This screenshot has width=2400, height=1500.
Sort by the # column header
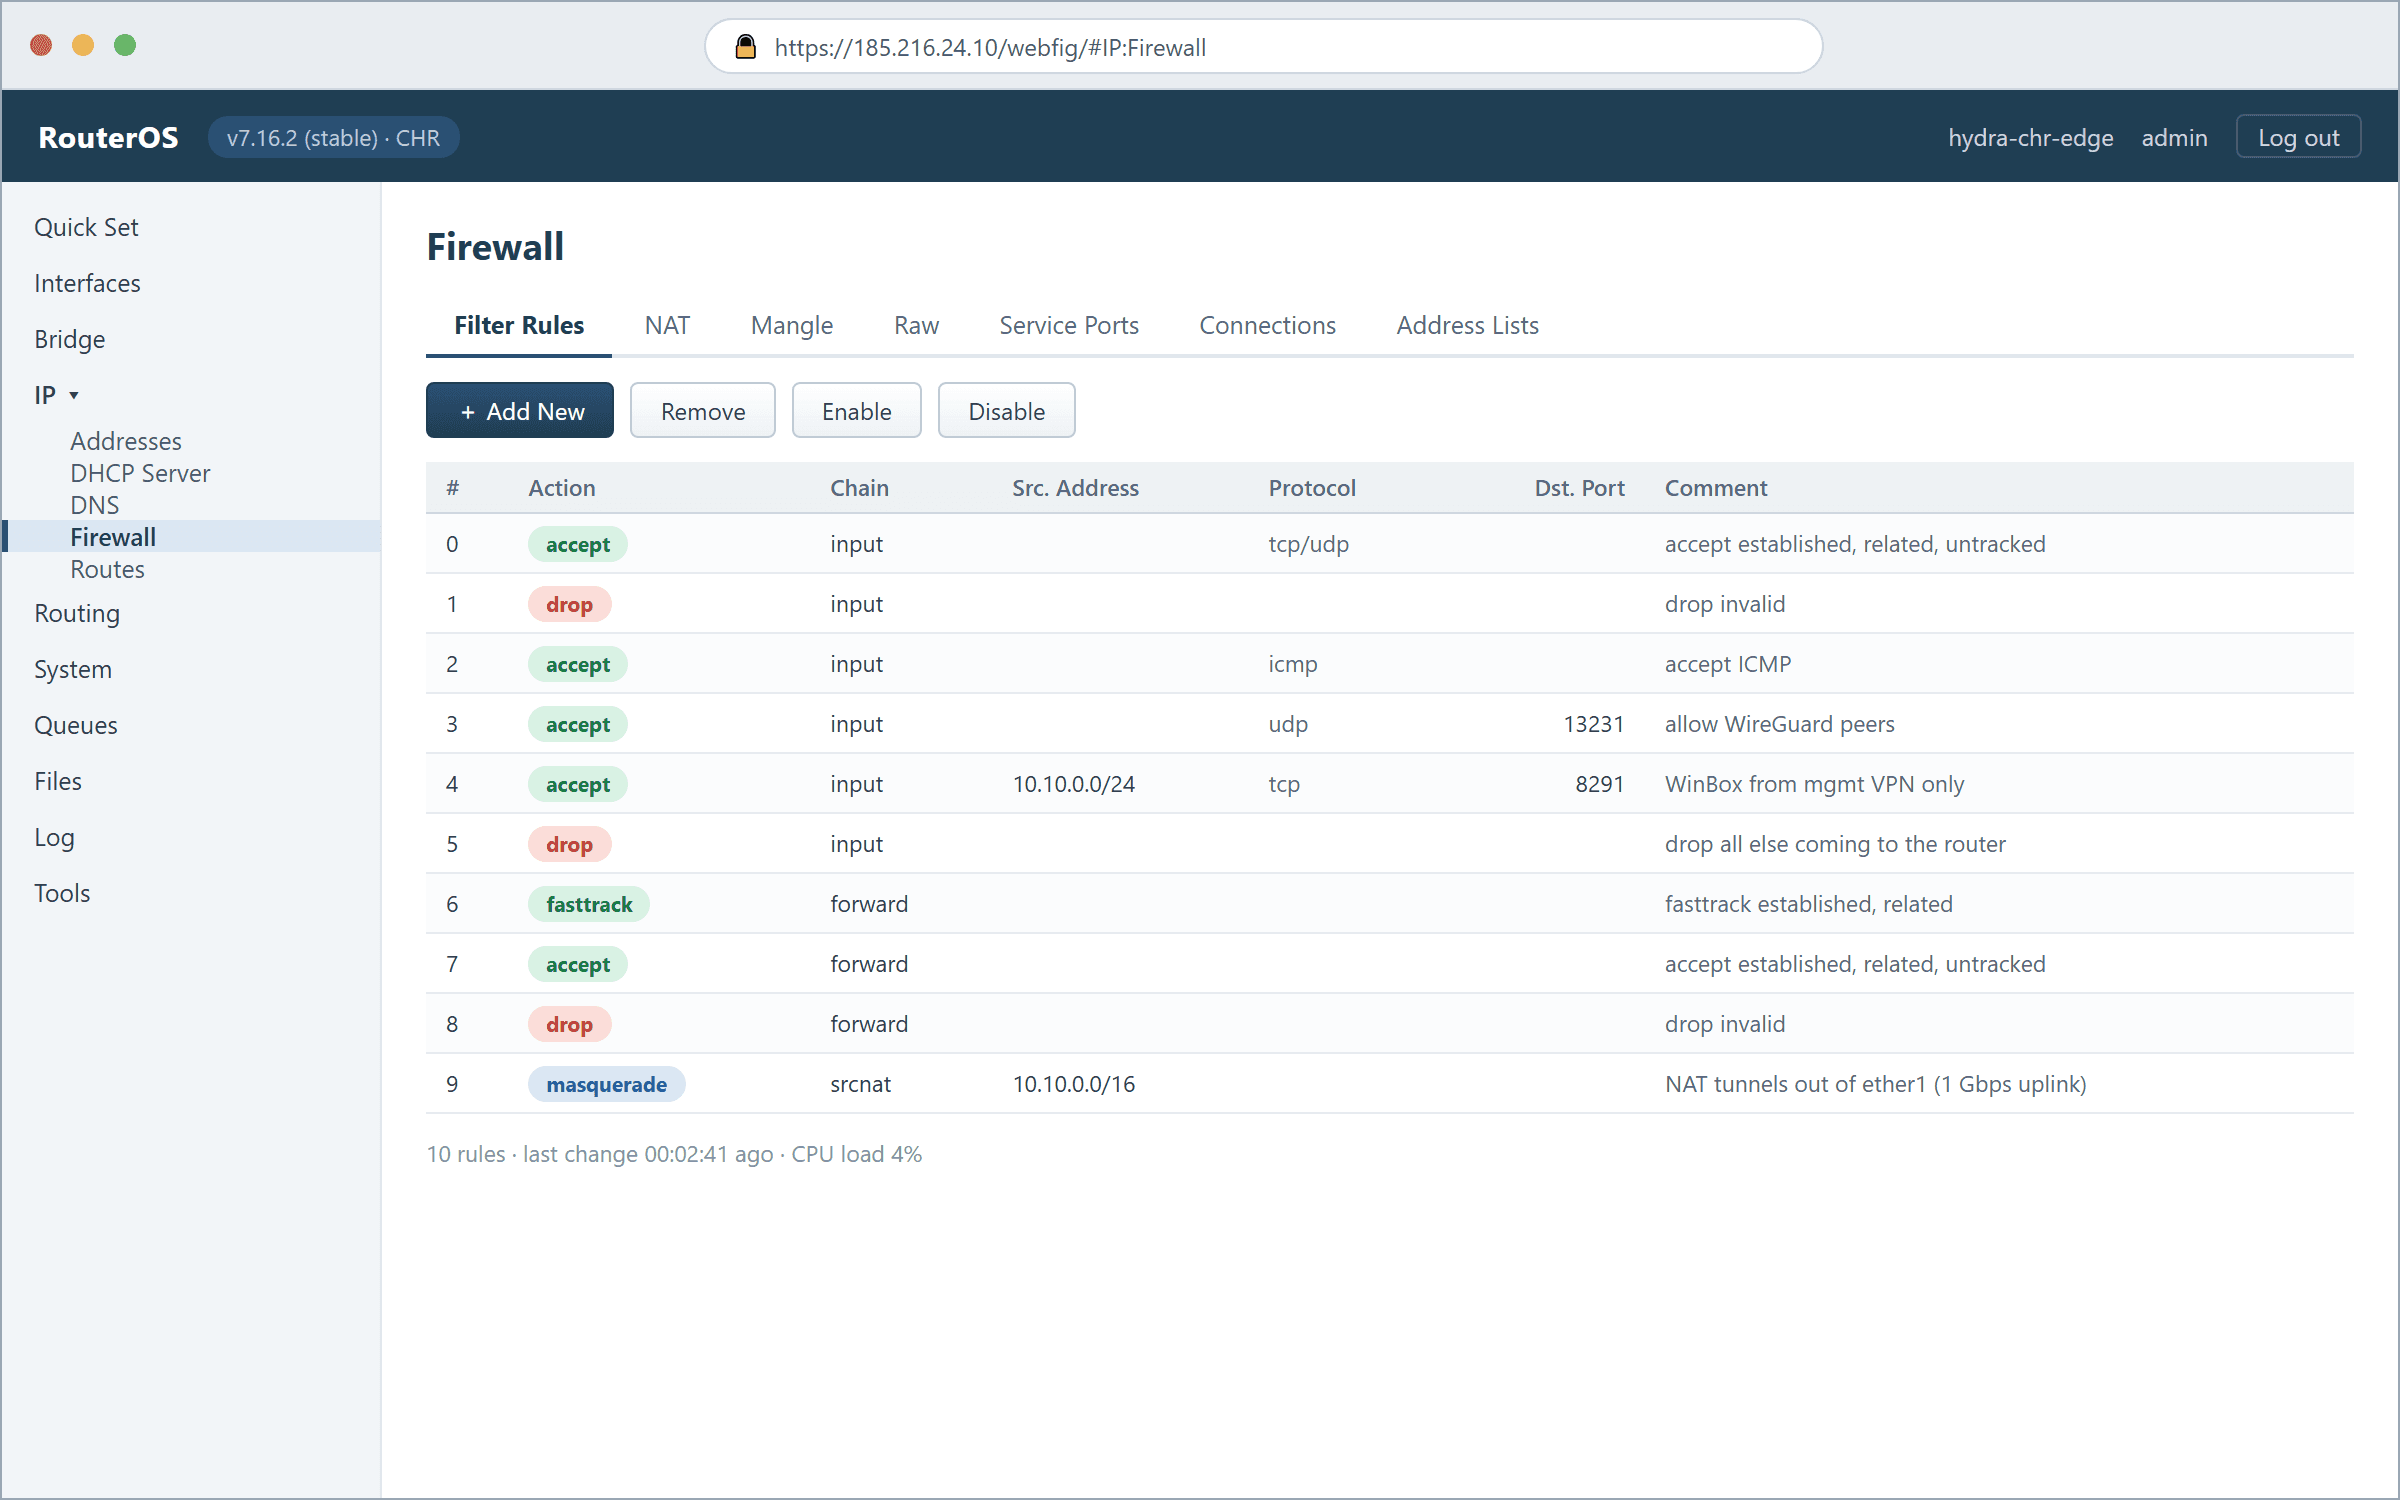coord(452,487)
